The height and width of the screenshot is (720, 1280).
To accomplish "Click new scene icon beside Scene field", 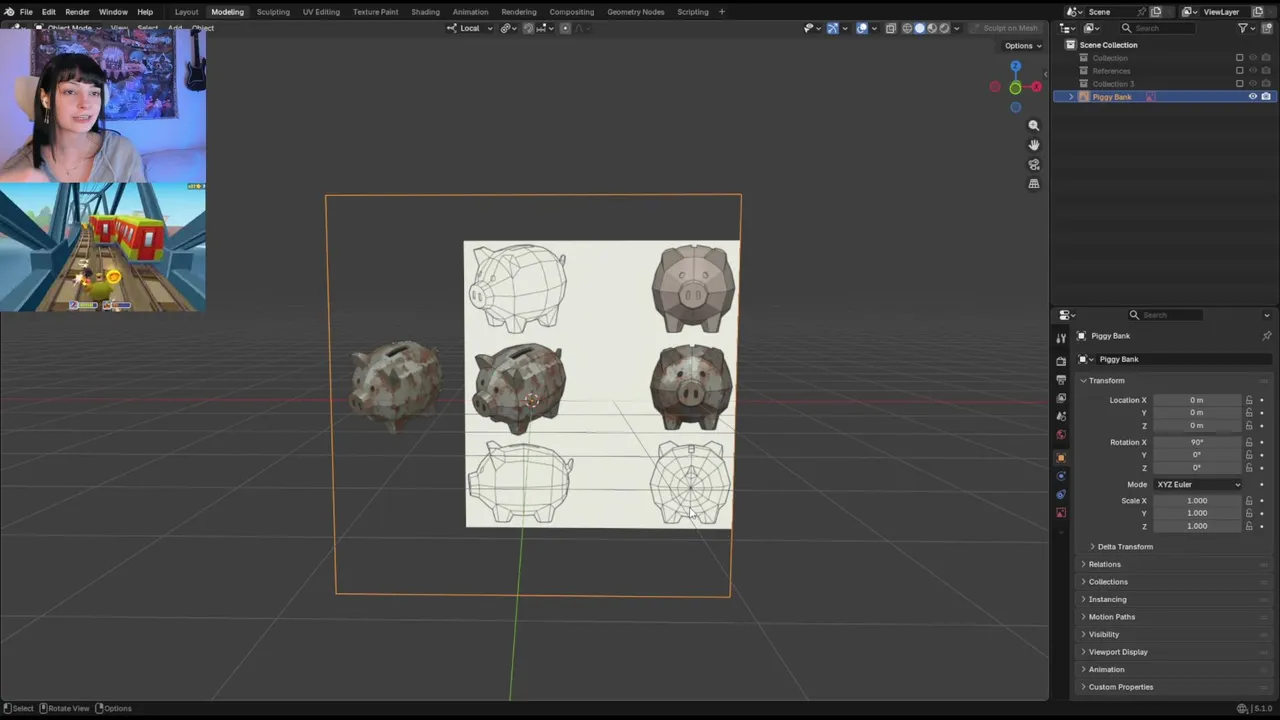I will coord(1155,12).
